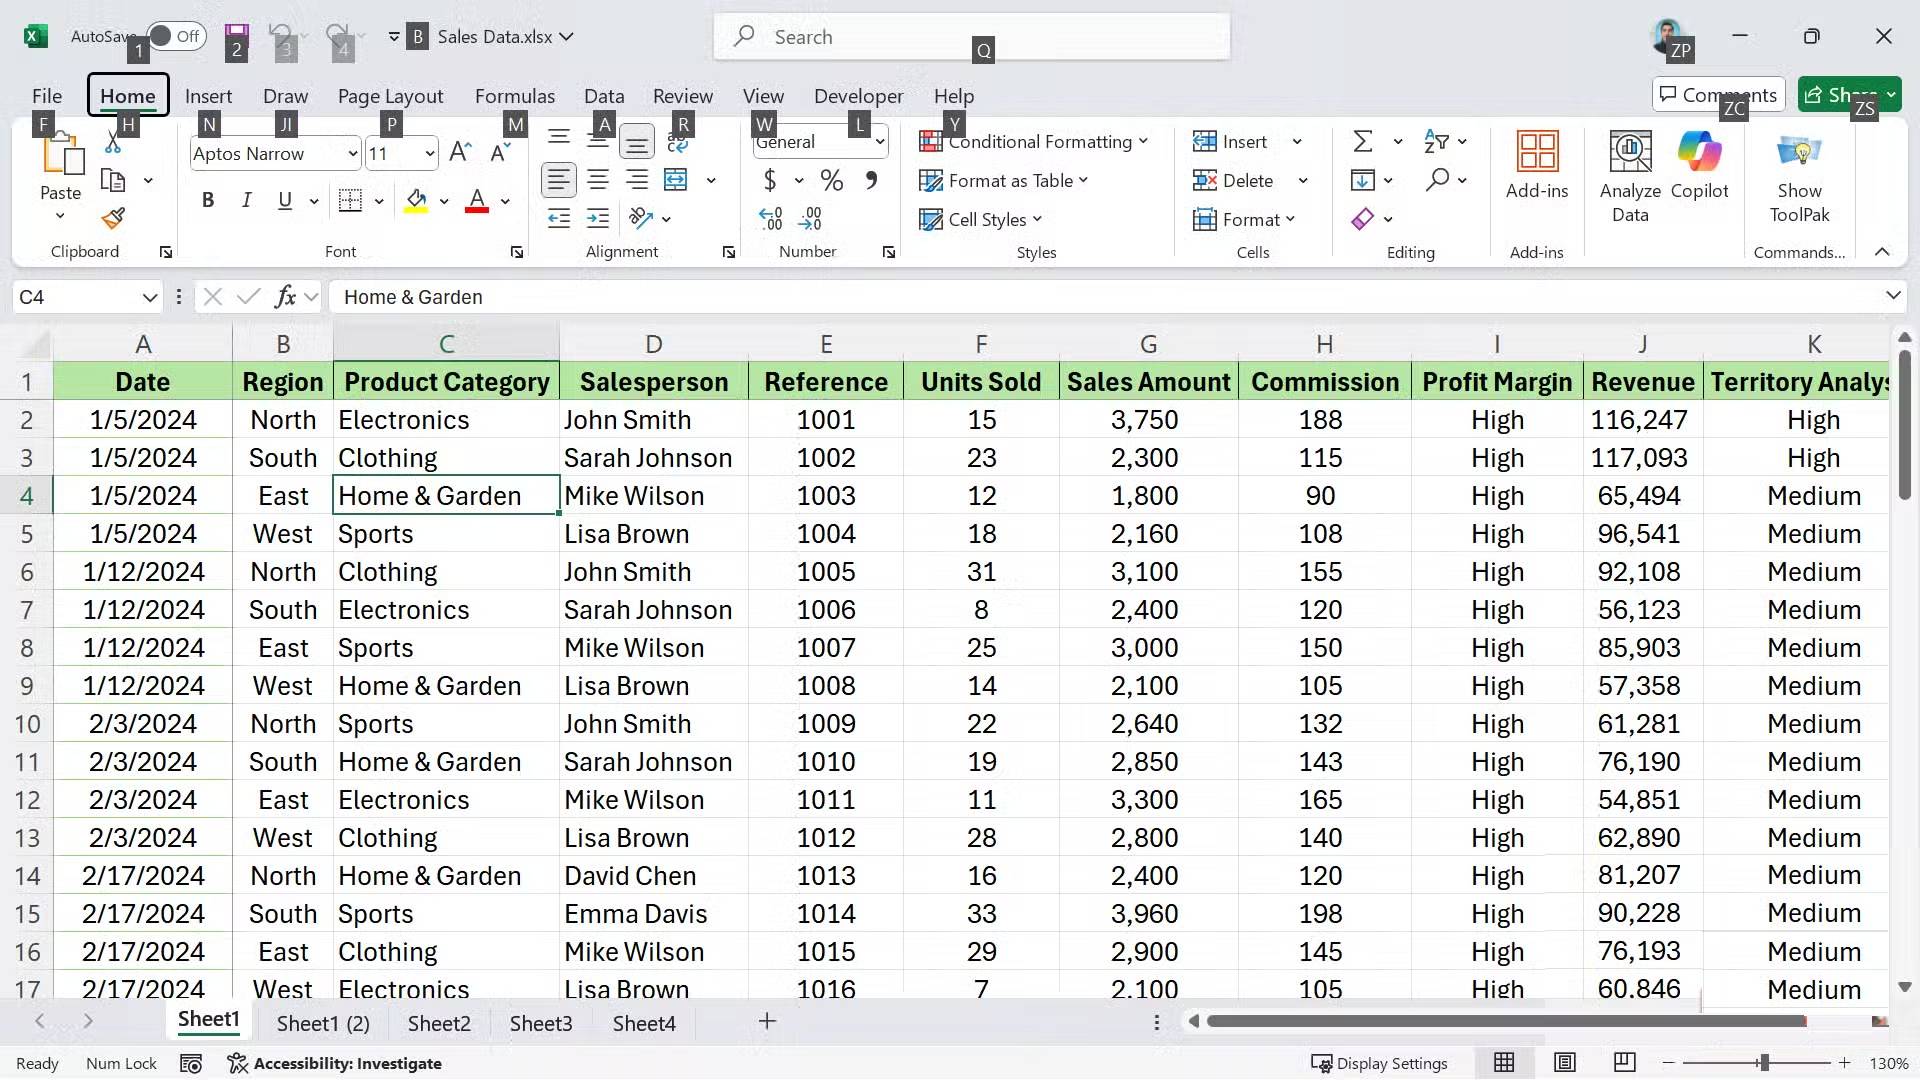Apply italic formatting
This screenshot has height=1080, width=1920.
pos(246,200)
